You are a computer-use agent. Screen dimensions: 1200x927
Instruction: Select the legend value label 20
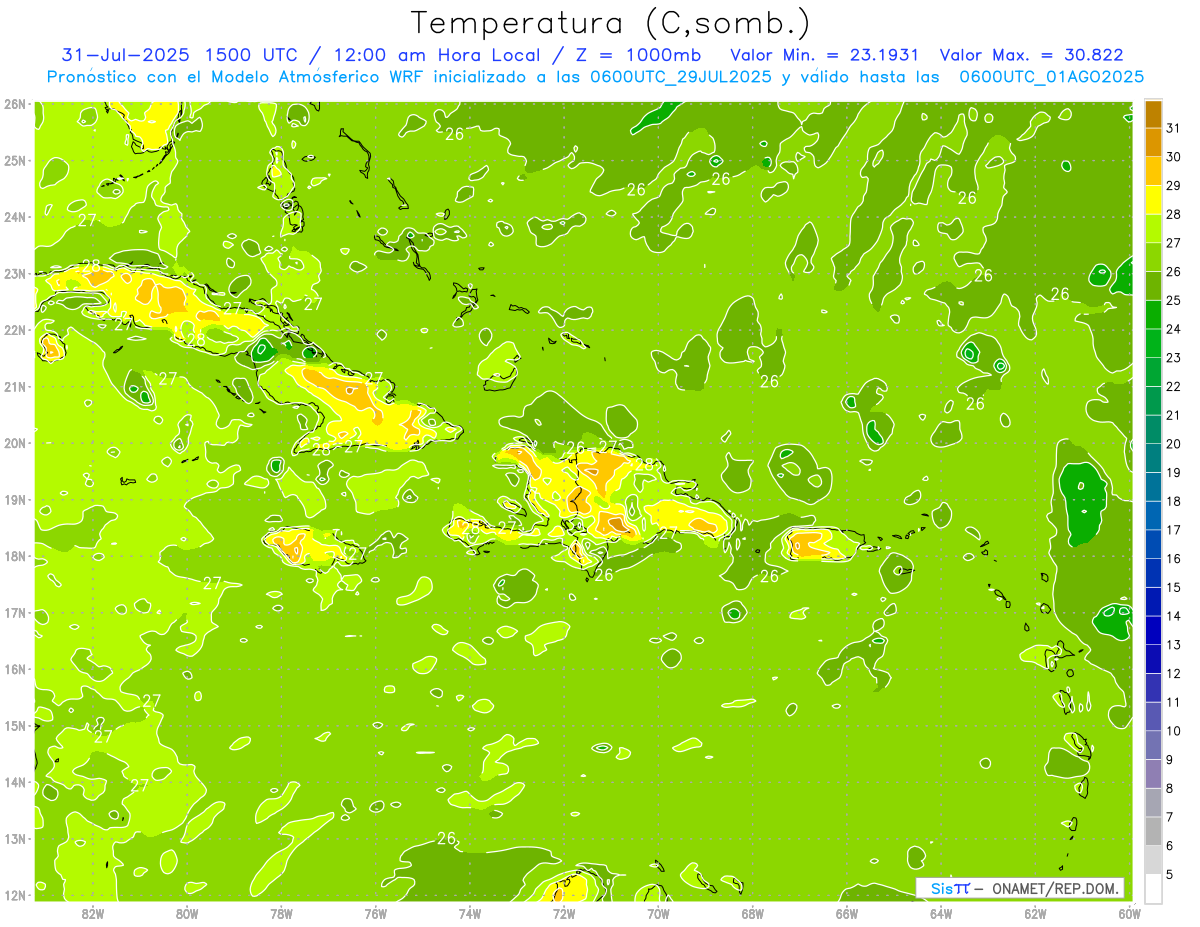click(x=1172, y=444)
